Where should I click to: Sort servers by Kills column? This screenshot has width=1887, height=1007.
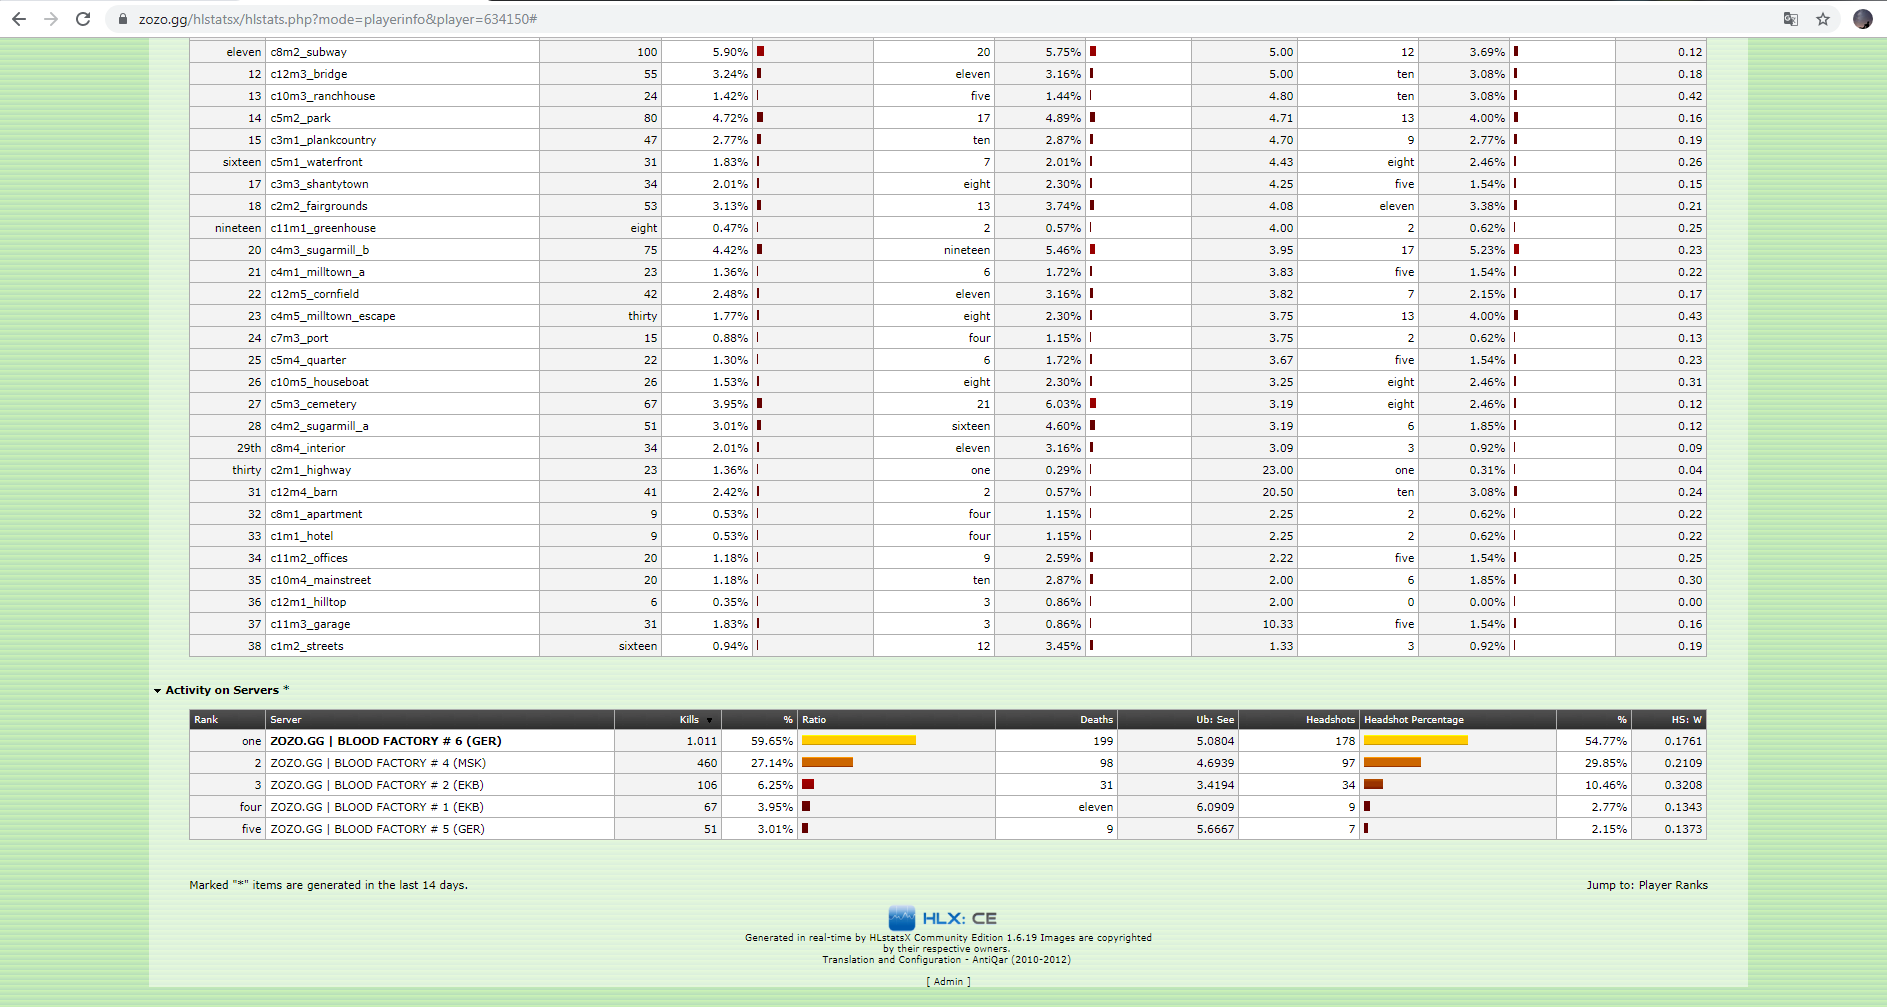click(689, 720)
